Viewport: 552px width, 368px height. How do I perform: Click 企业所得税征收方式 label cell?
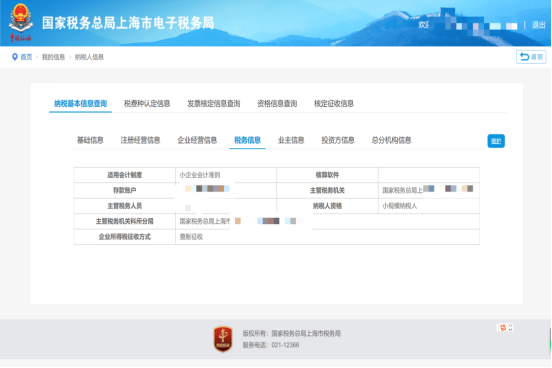point(125,237)
